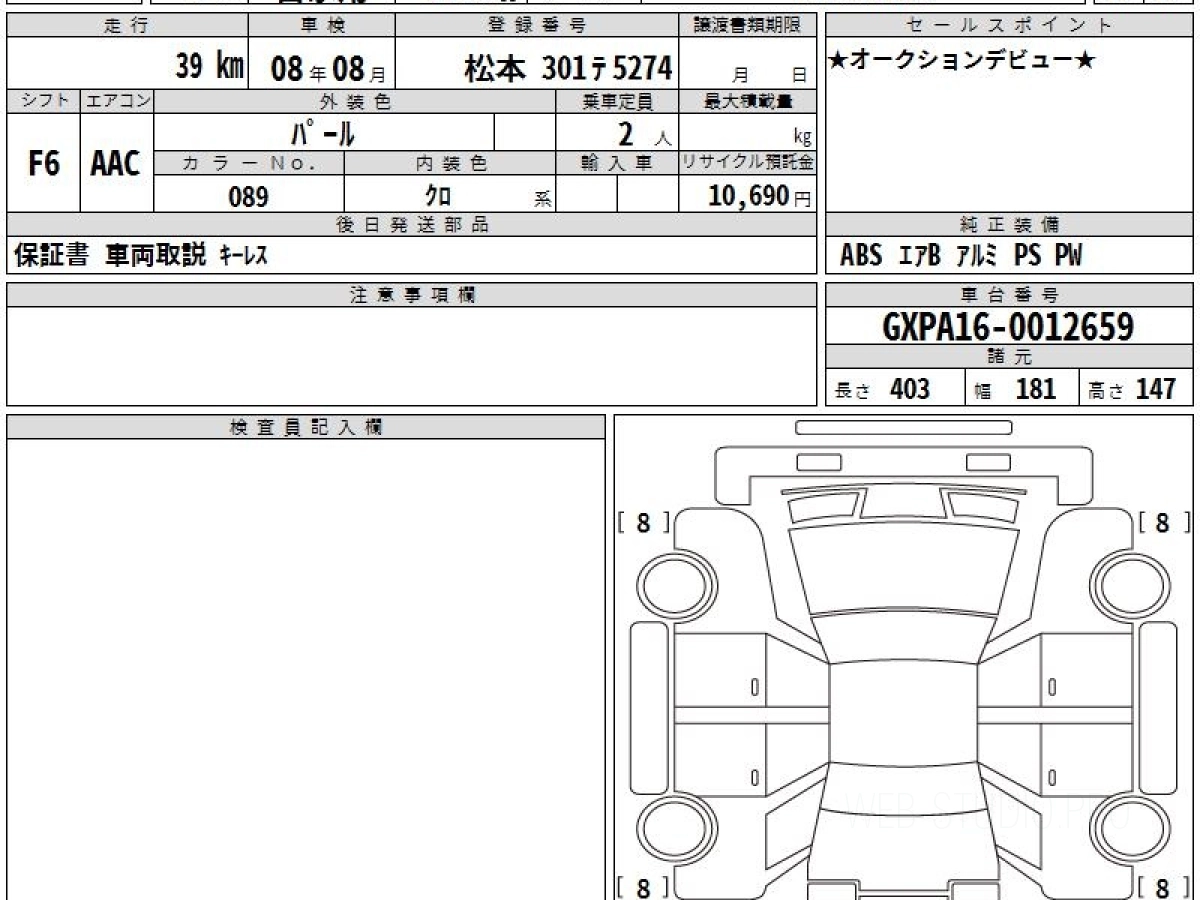Select exterior color パール

pos(323,132)
